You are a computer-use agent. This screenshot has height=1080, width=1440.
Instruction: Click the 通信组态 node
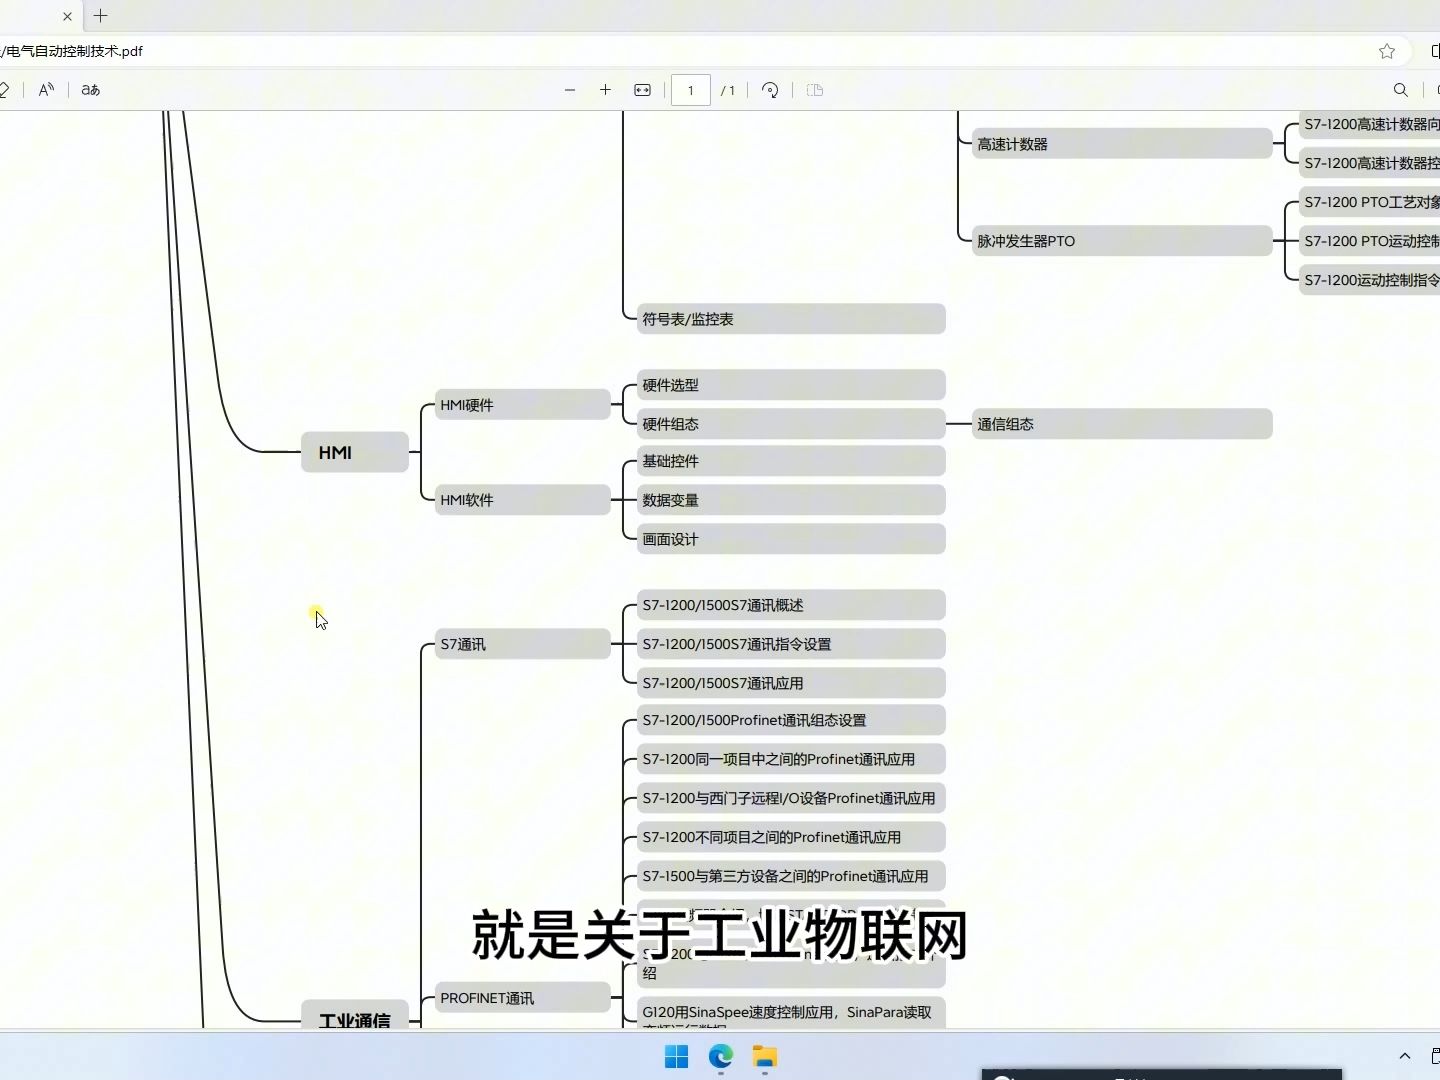[1122, 424]
